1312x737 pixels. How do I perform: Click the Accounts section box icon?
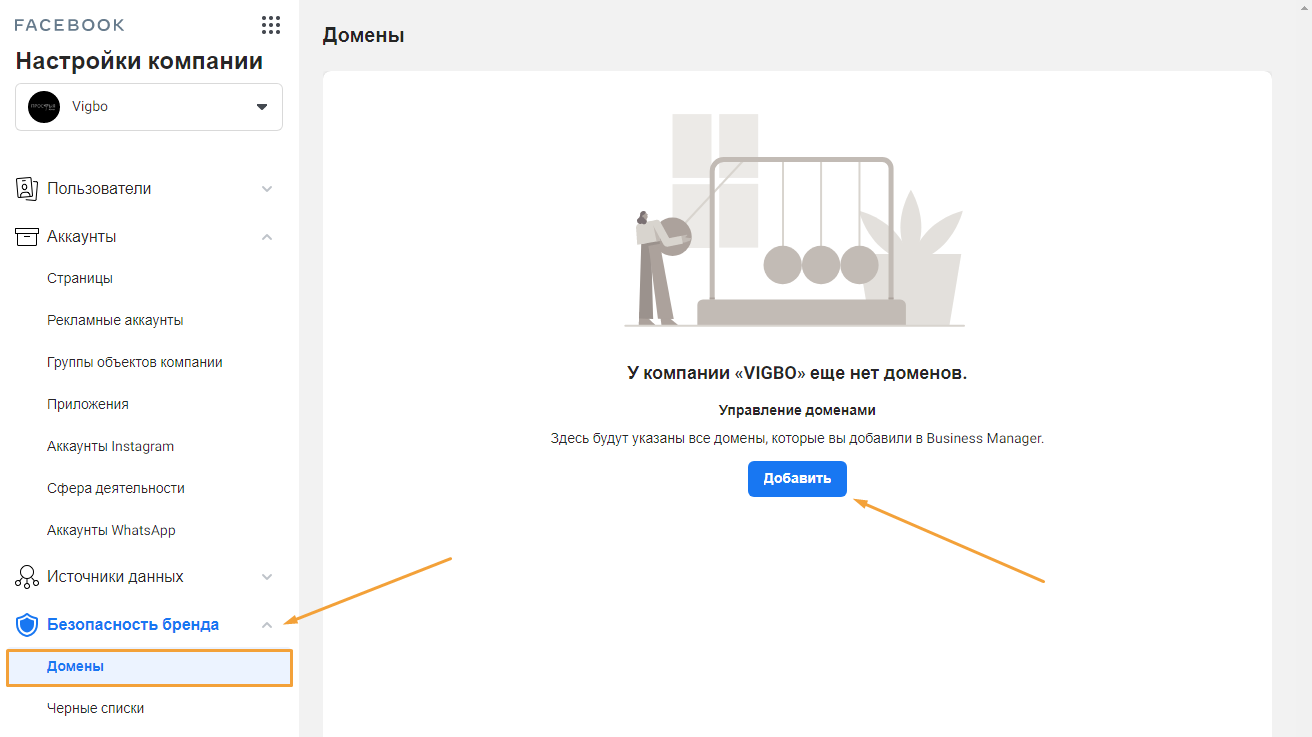27,236
